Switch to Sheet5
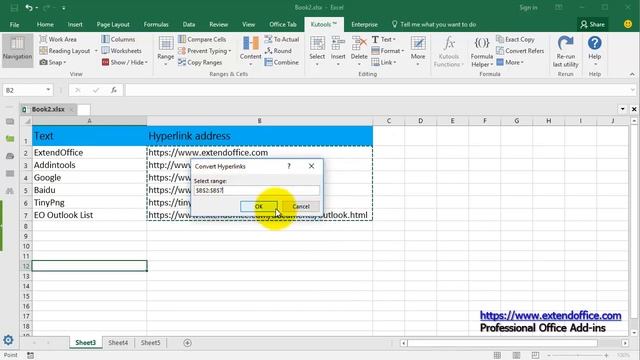Image resolution: width=640 pixels, height=360 pixels. tap(151, 343)
